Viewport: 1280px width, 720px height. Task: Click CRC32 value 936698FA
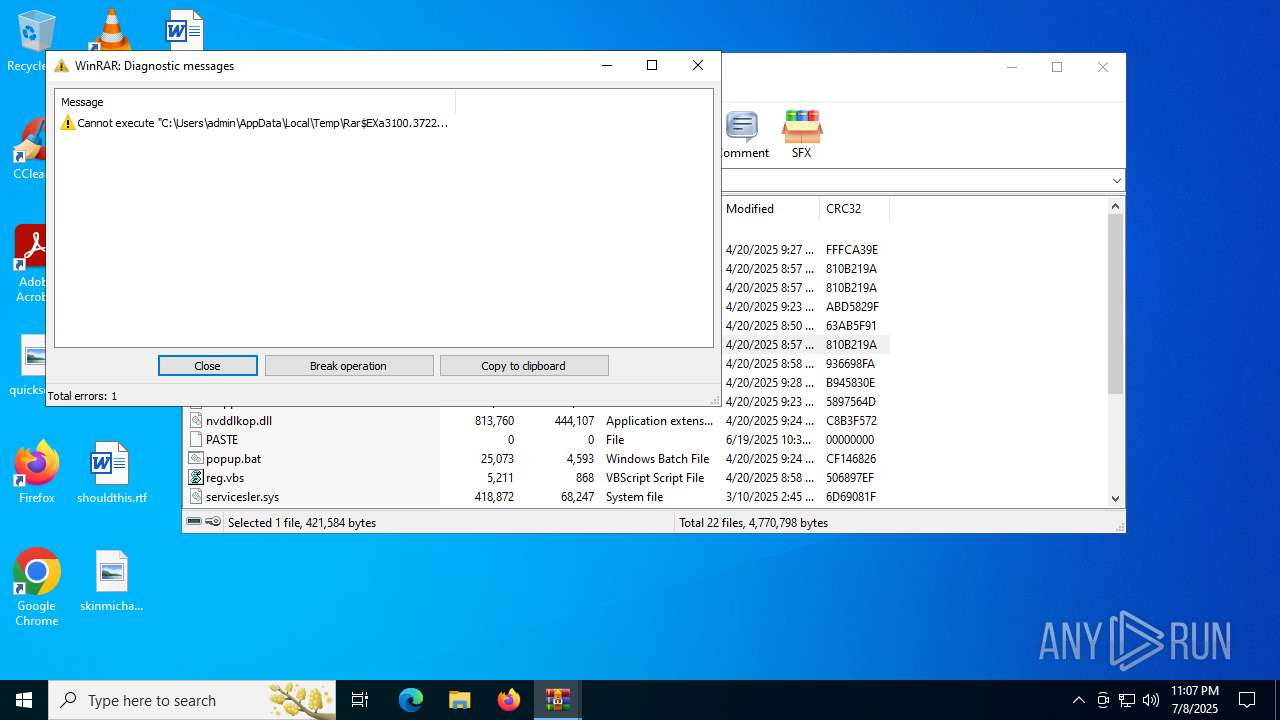pos(850,364)
